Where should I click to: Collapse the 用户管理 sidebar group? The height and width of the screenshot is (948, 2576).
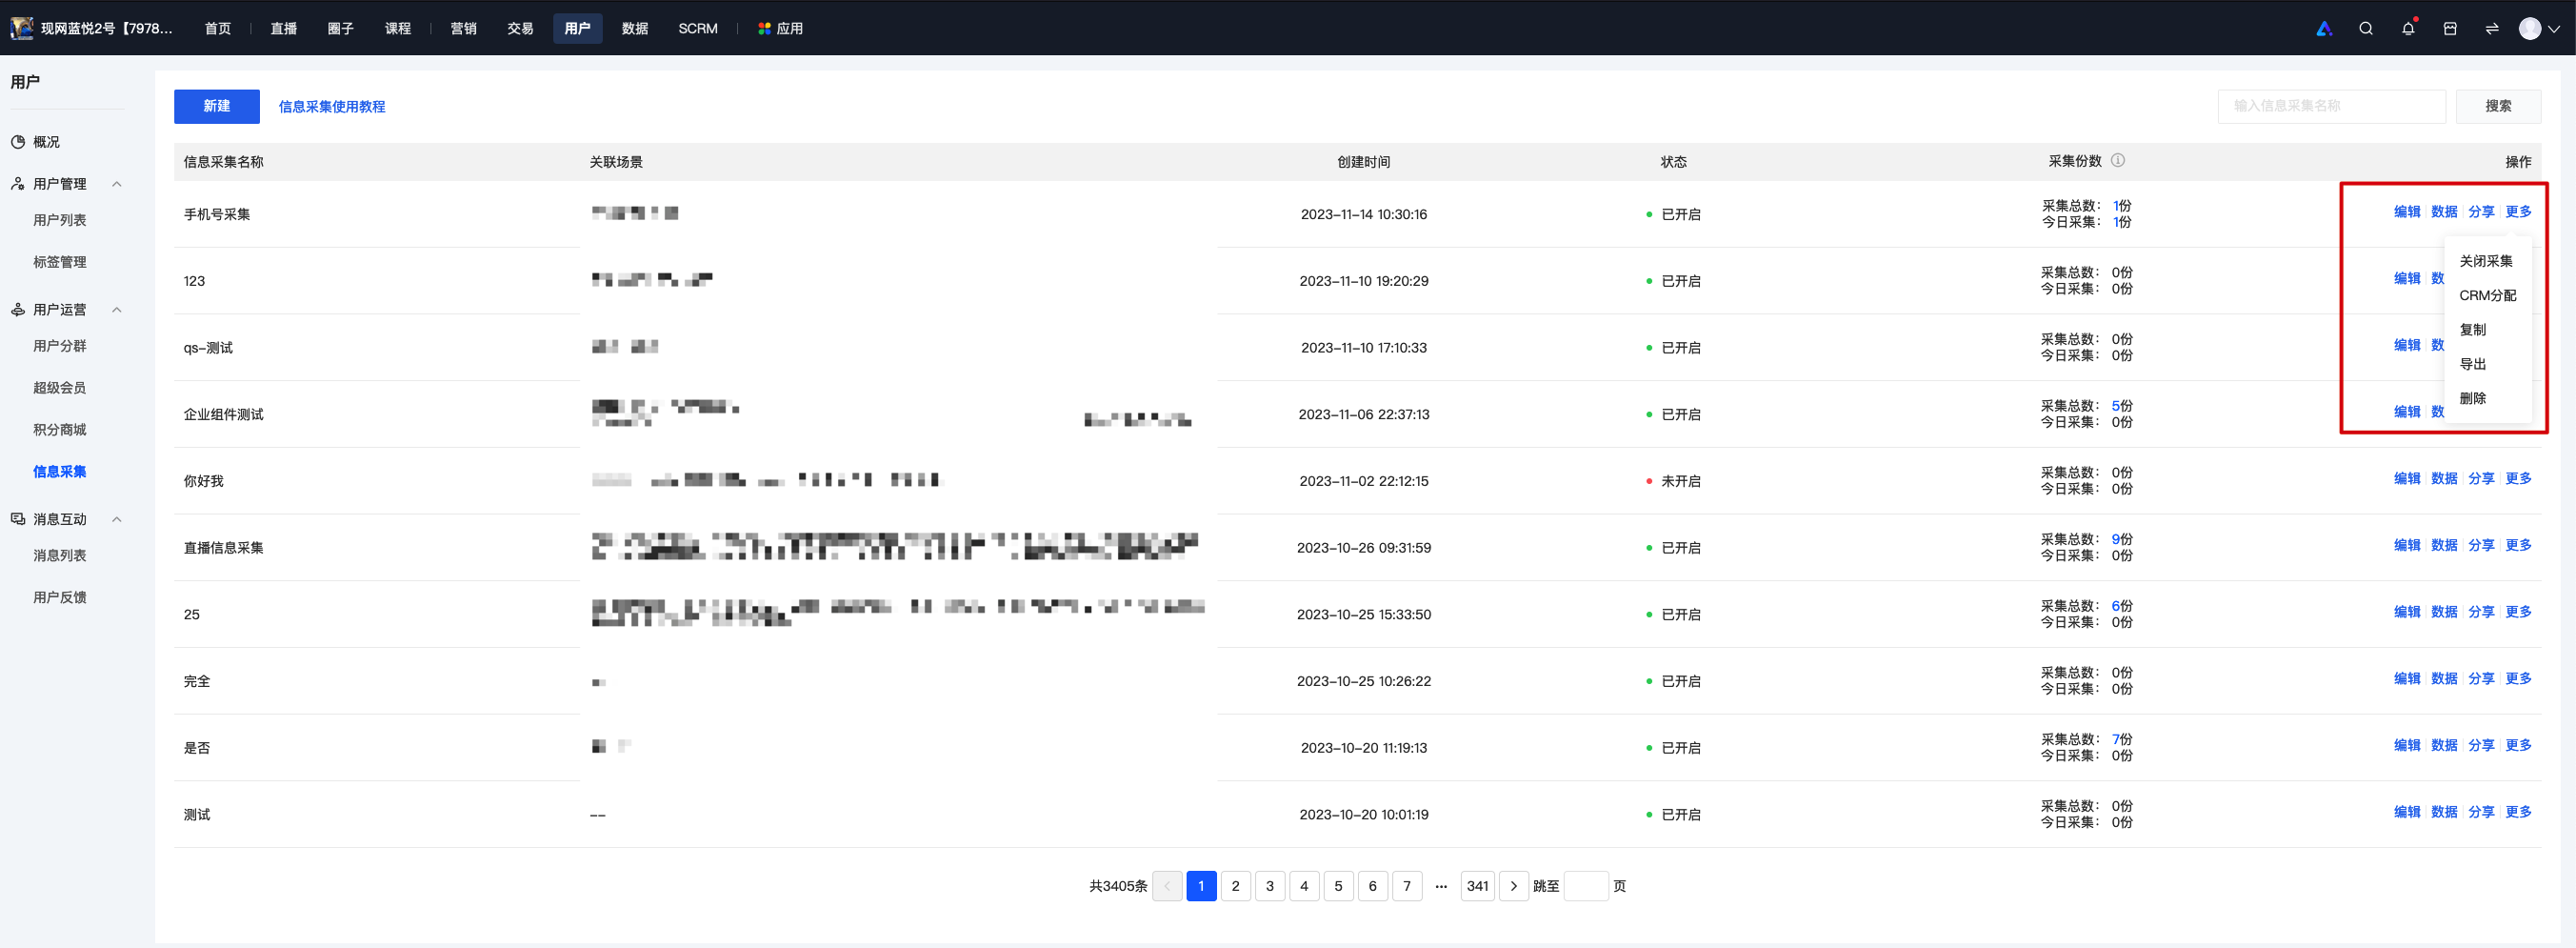(x=117, y=184)
